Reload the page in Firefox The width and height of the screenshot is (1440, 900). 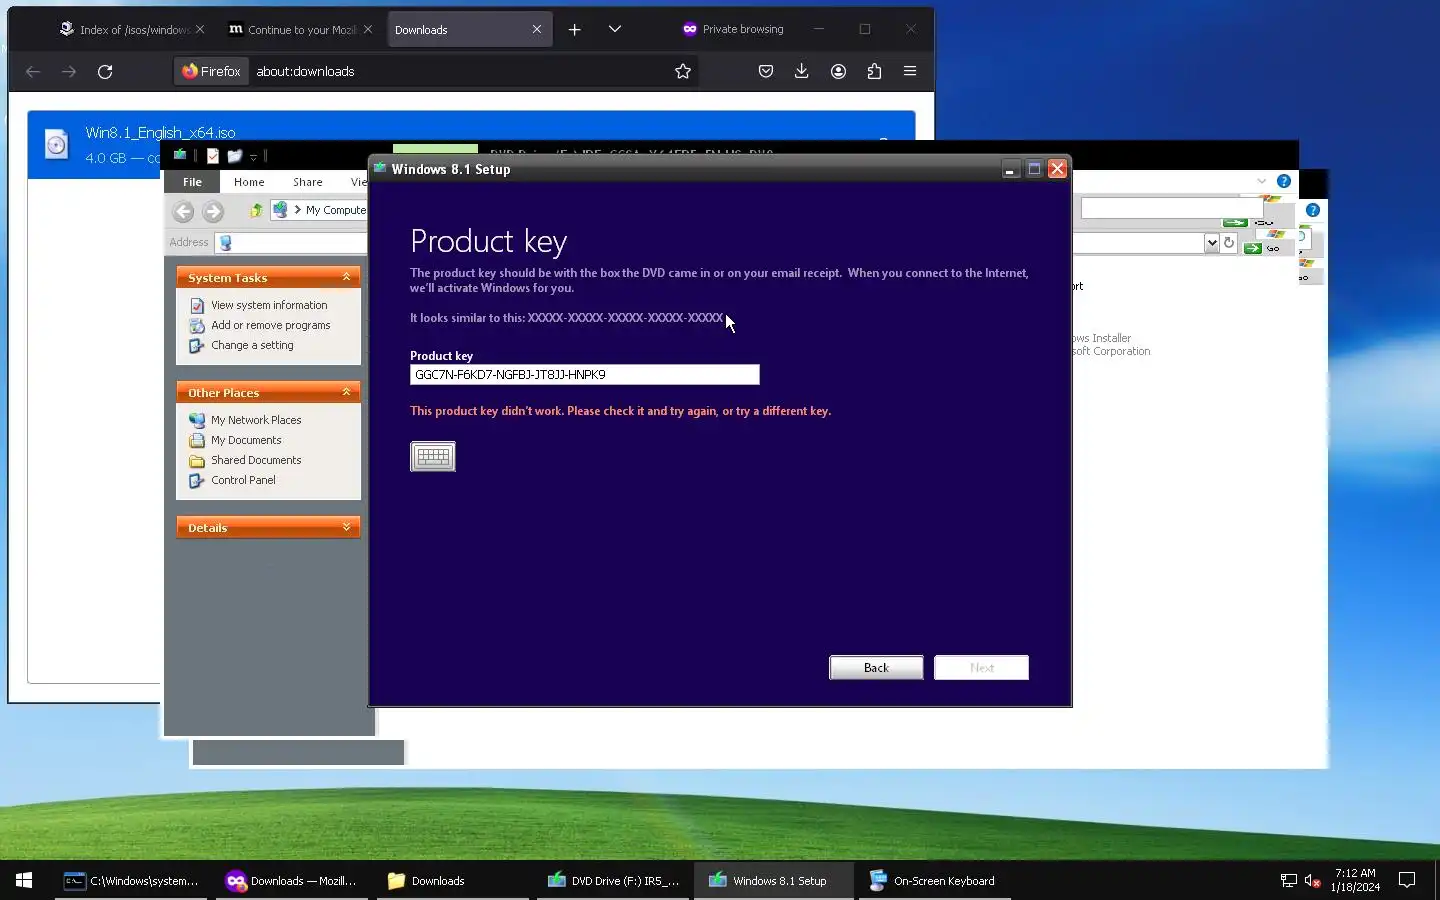(x=105, y=71)
